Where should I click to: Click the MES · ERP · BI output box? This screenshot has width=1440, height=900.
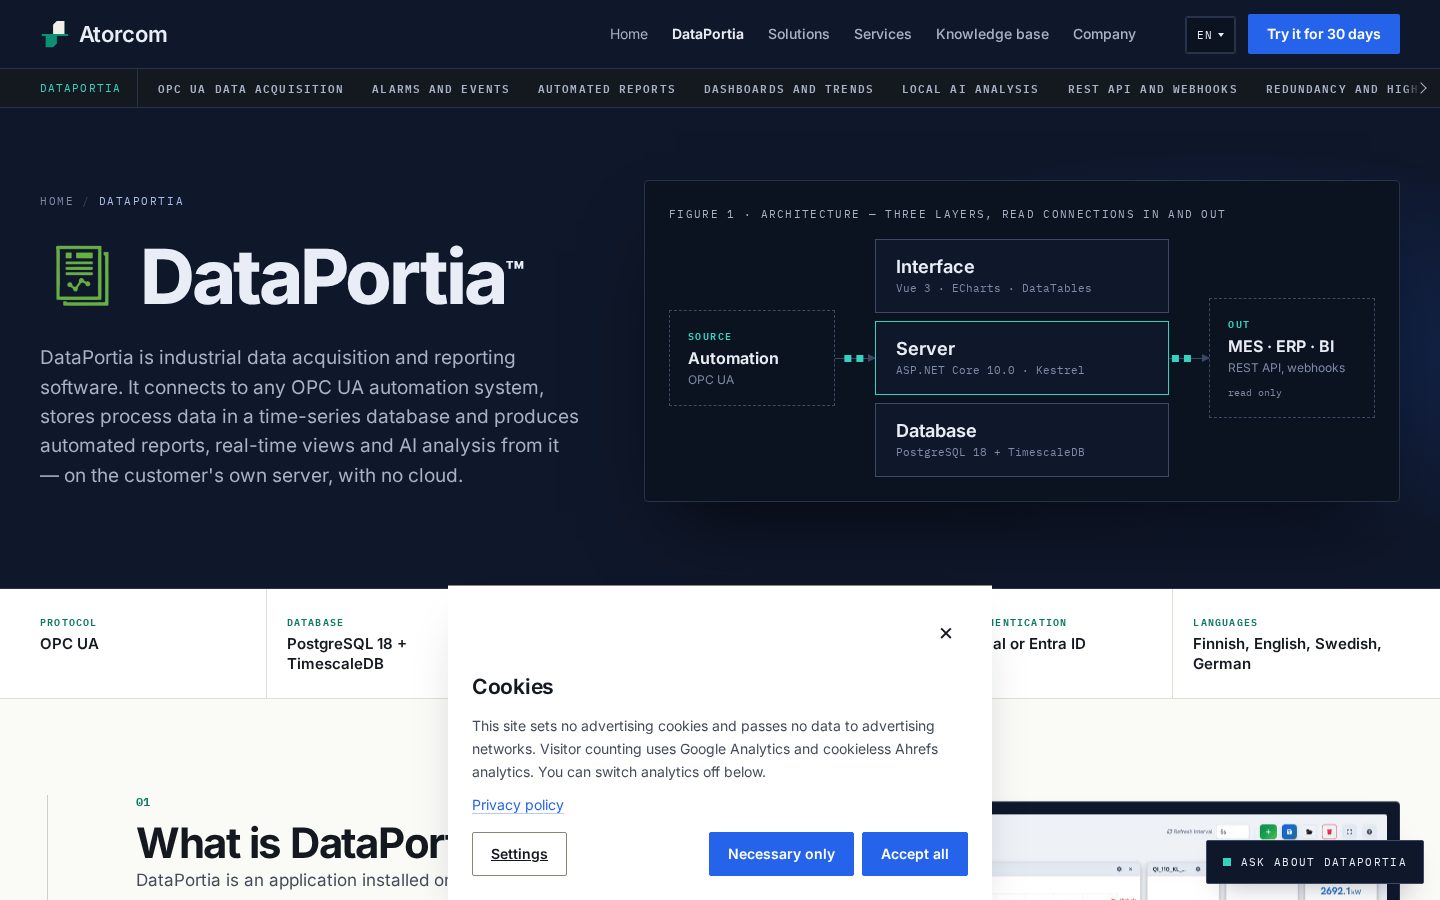(x=1292, y=358)
